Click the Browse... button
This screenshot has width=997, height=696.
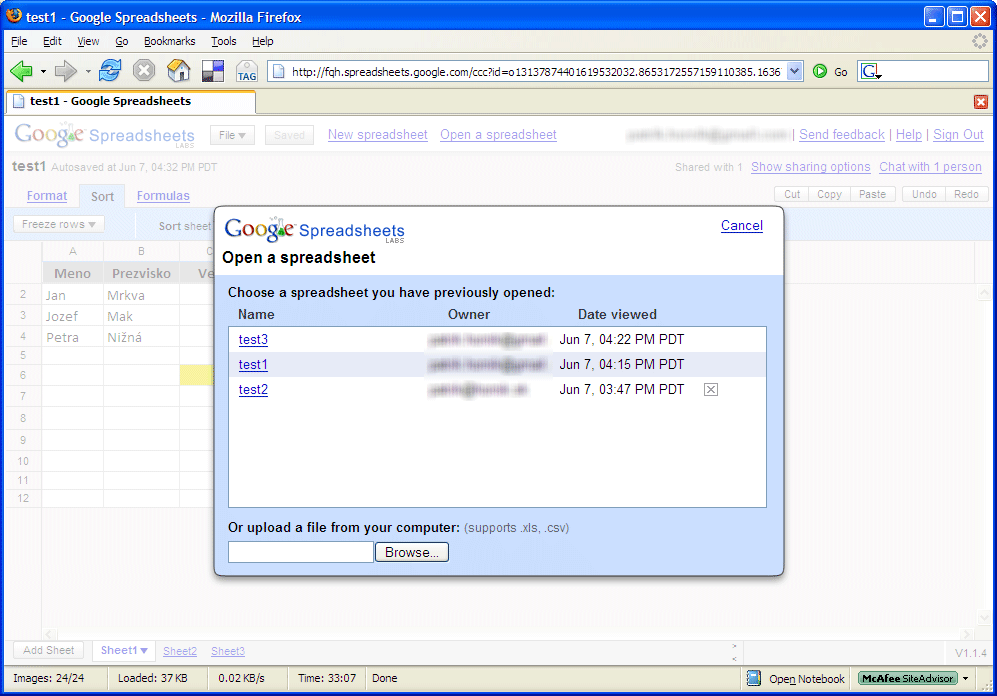click(412, 552)
